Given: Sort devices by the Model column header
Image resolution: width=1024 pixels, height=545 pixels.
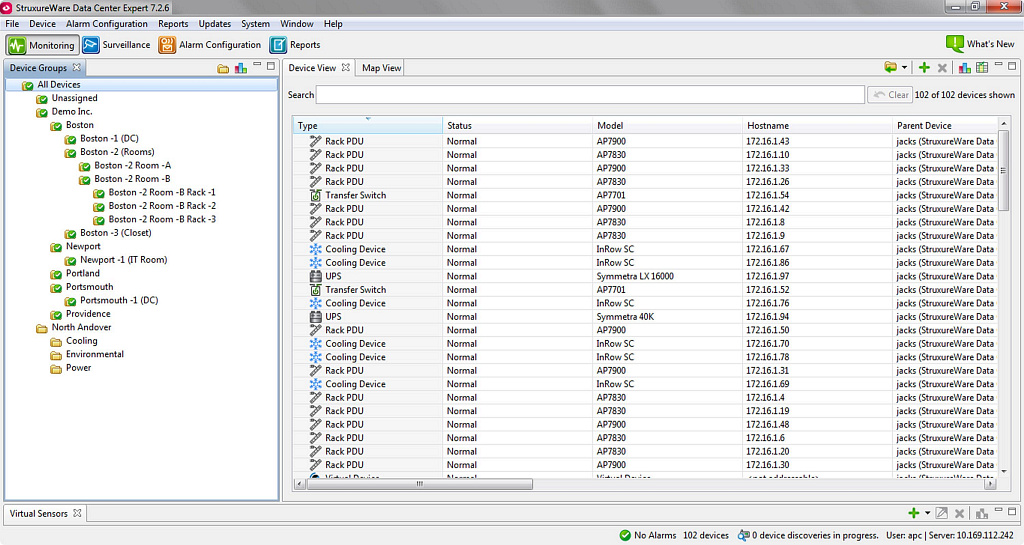Looking at the screenshot, I should click(667, 125).
